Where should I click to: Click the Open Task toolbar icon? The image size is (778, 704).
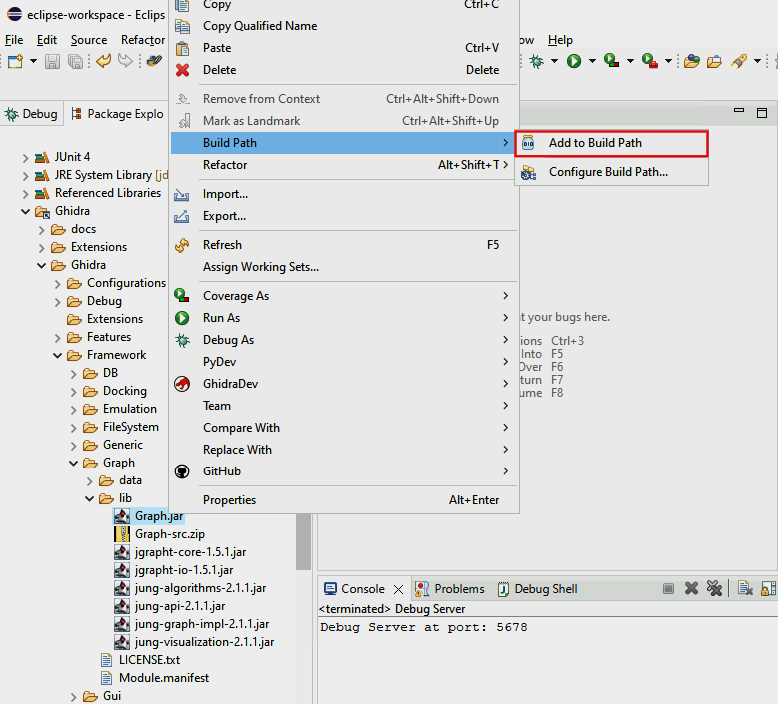[714, 61]
